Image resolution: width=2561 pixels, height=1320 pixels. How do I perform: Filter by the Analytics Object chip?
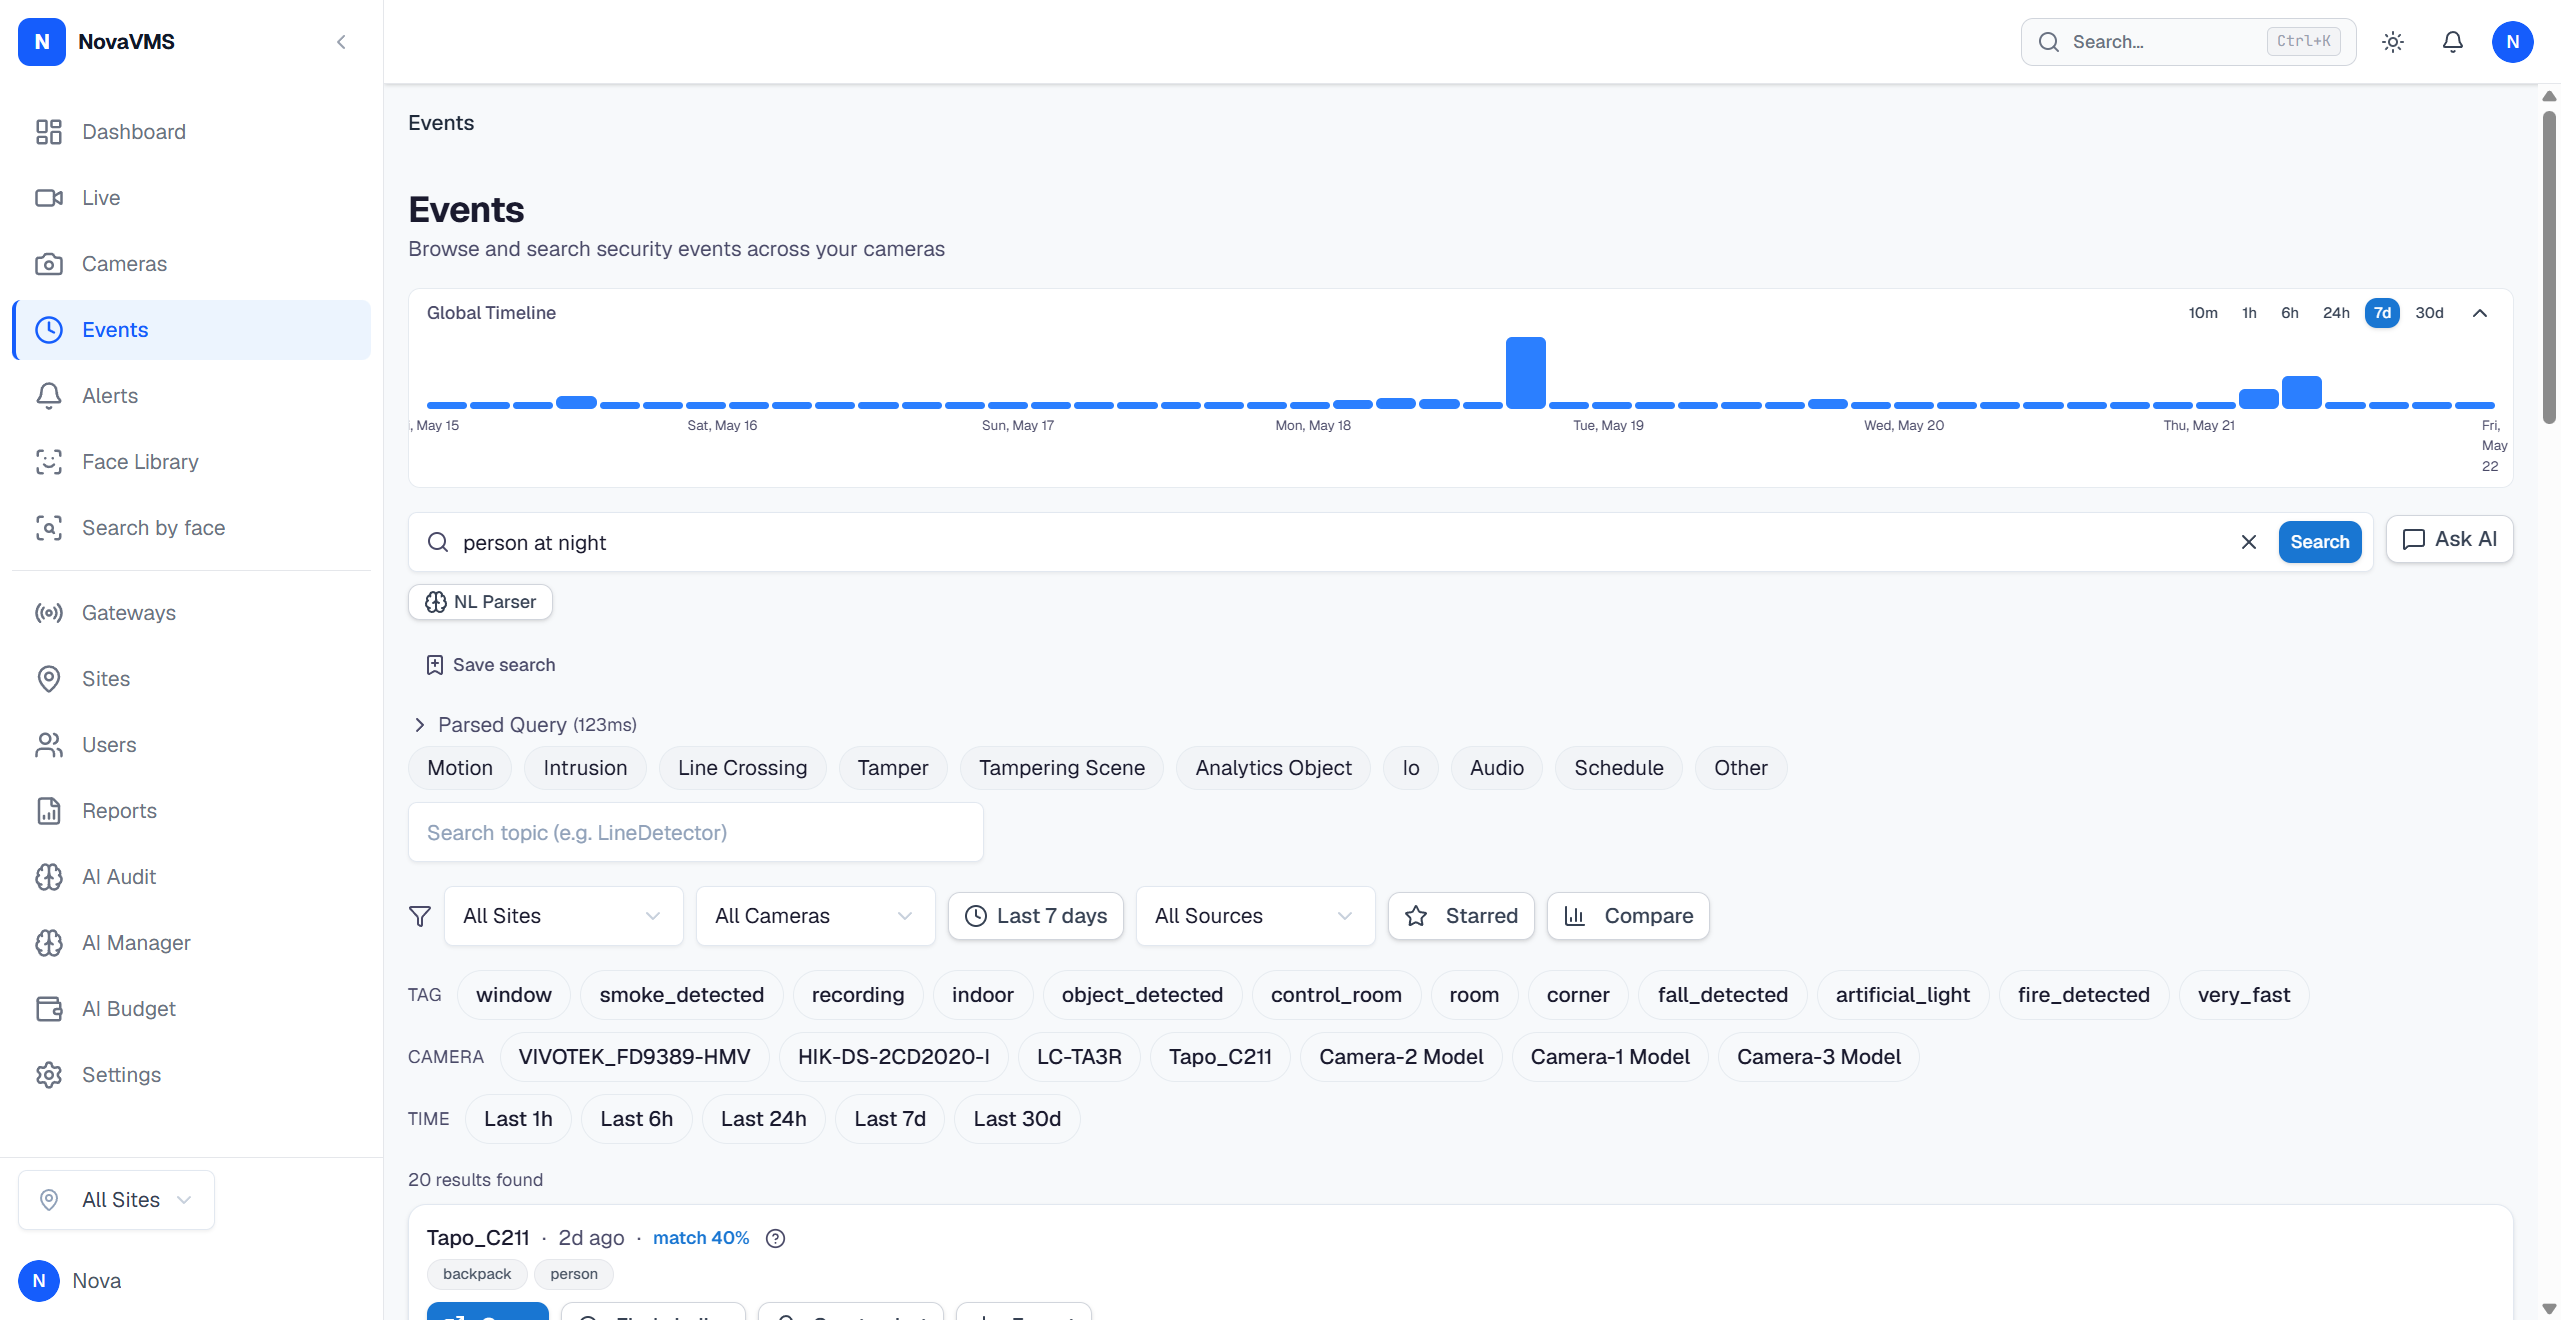pos(1274,768)
